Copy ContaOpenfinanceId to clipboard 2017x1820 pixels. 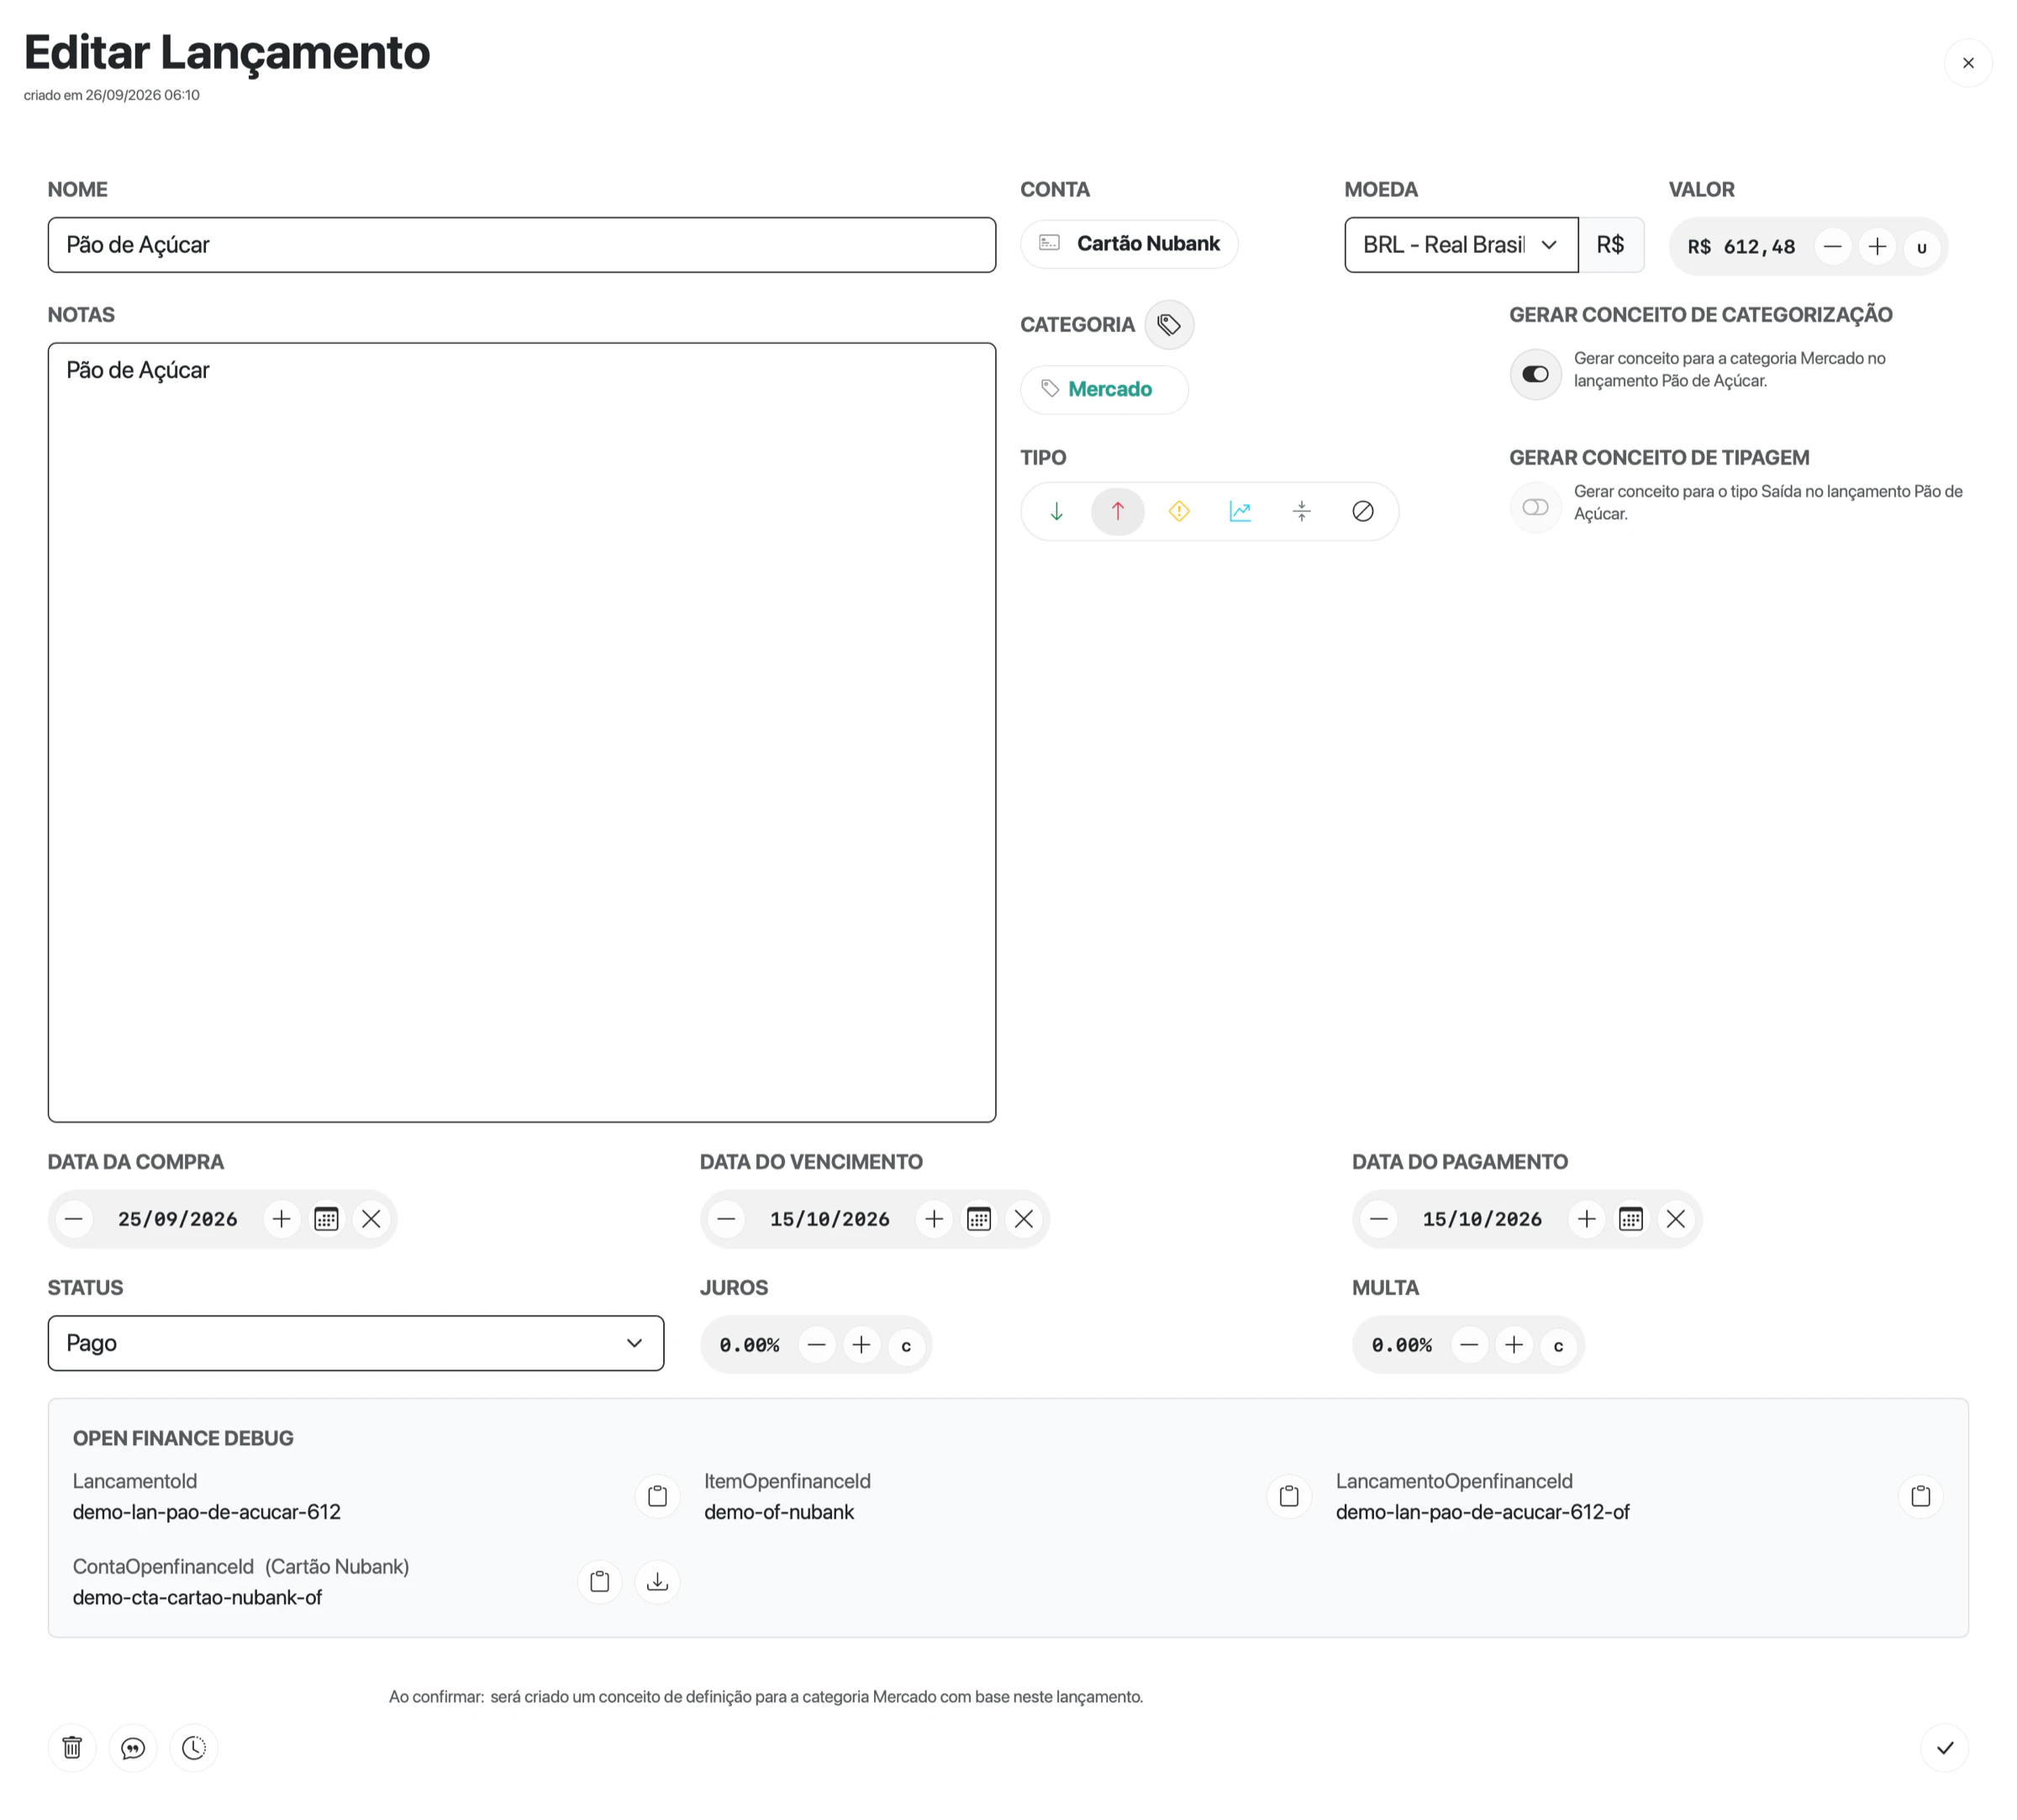[600, 1581]
